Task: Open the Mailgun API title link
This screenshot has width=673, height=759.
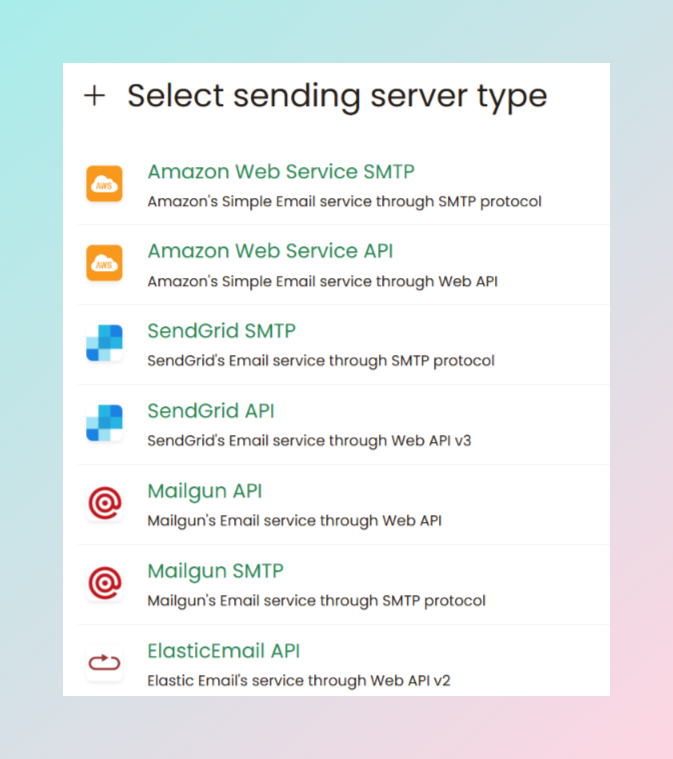Action: coord(205,491)
